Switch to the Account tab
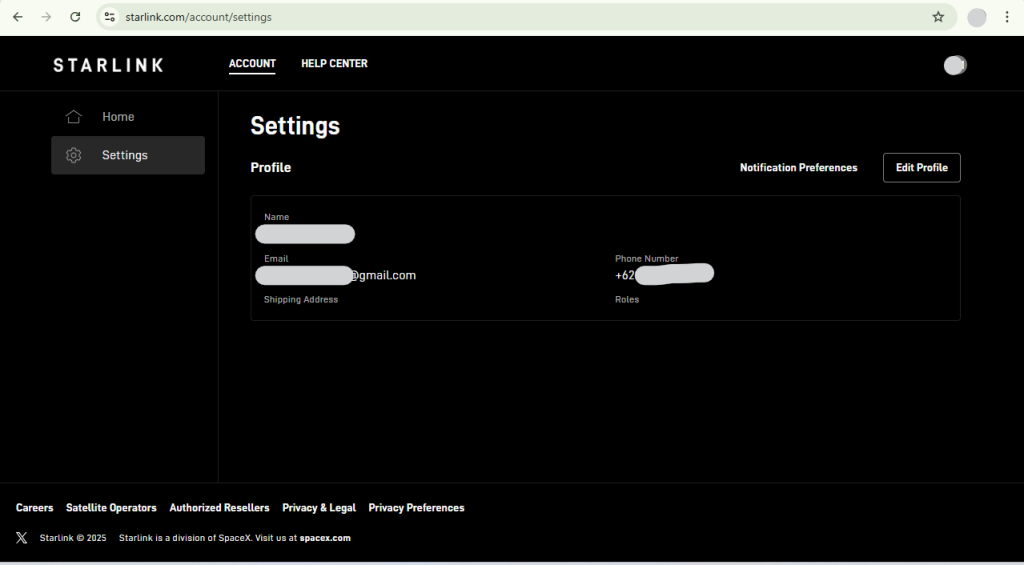 pos(252,64)
